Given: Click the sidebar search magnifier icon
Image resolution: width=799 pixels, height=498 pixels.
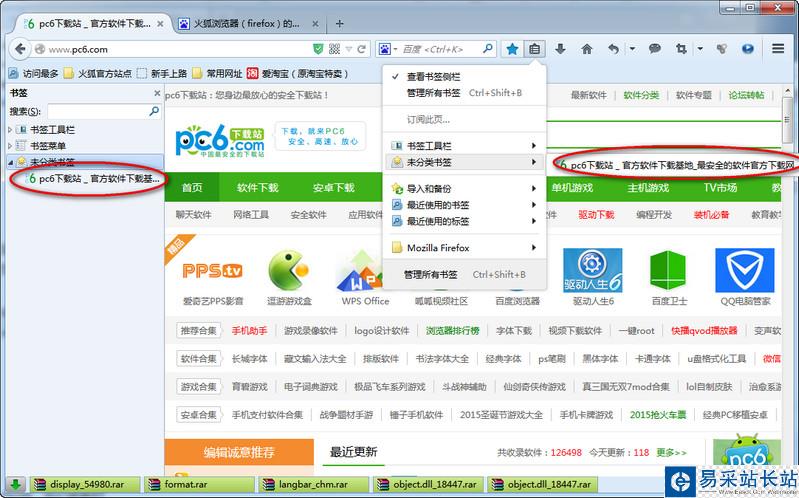Looking at the screenshot, I should tap(154, 111).
